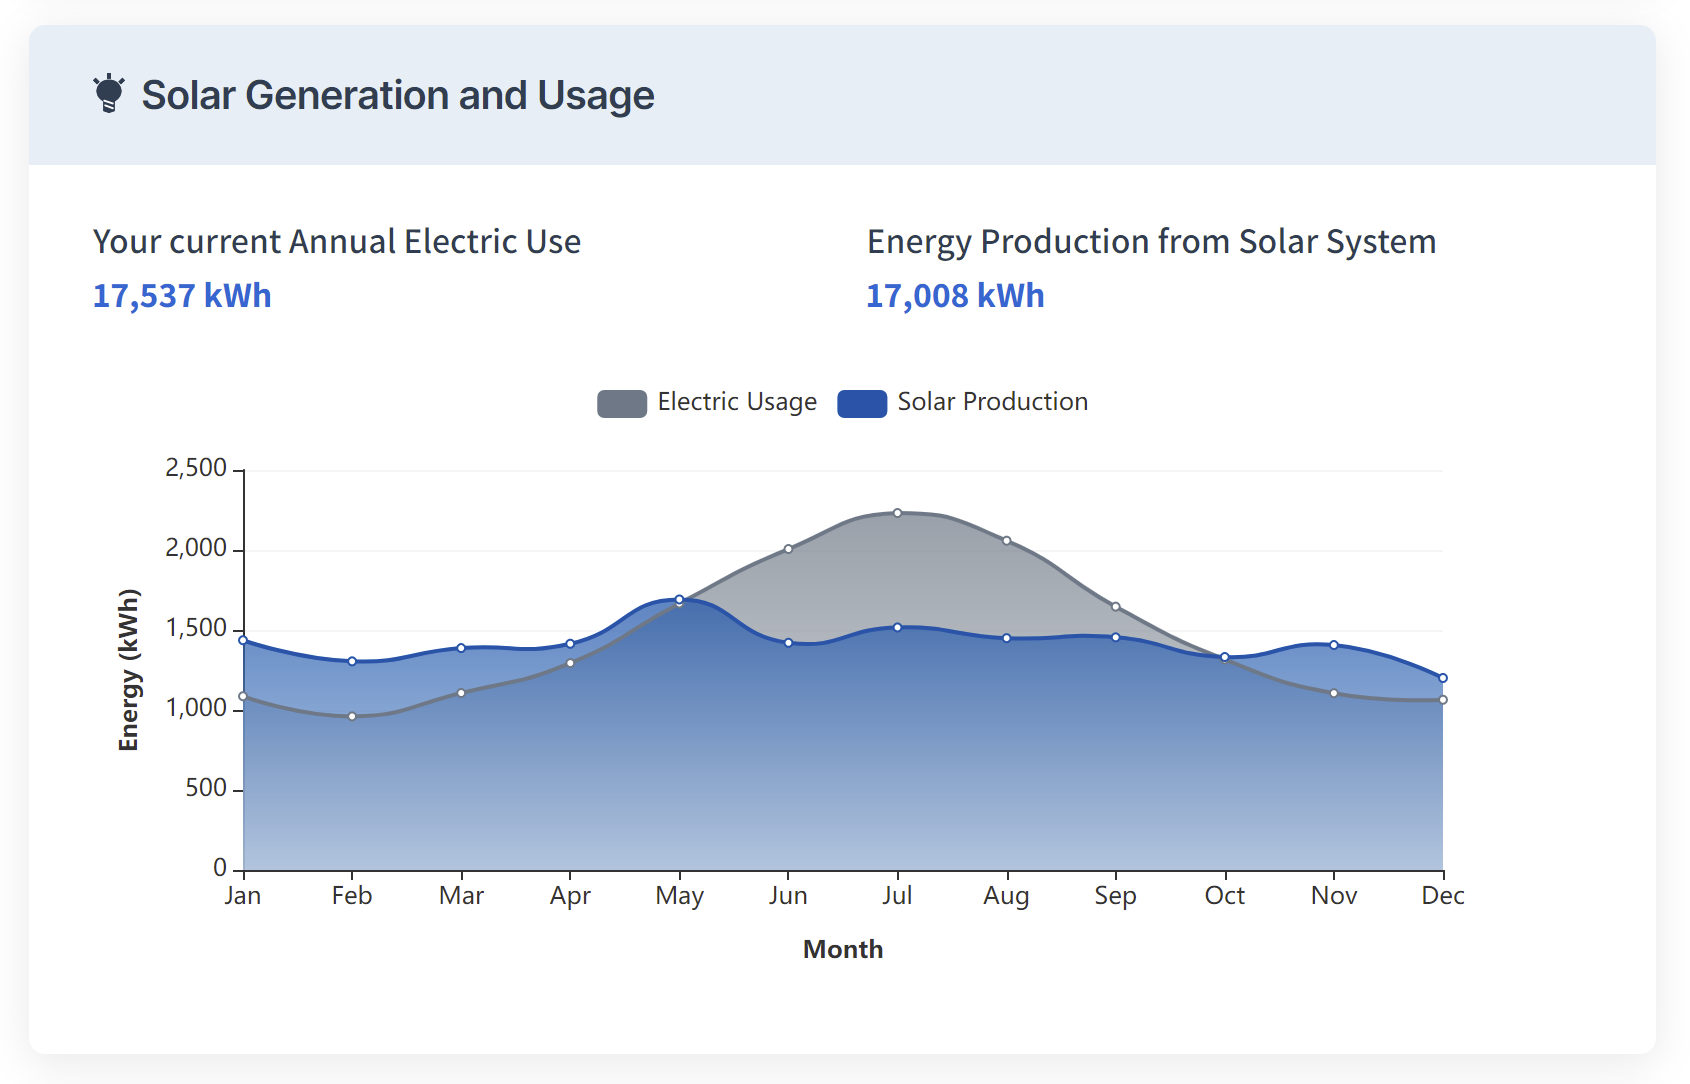The height and width of the screenshot is (1084, 1690).
Task: Hide the Solar Production series via legend label
Action: coord(992,402)
